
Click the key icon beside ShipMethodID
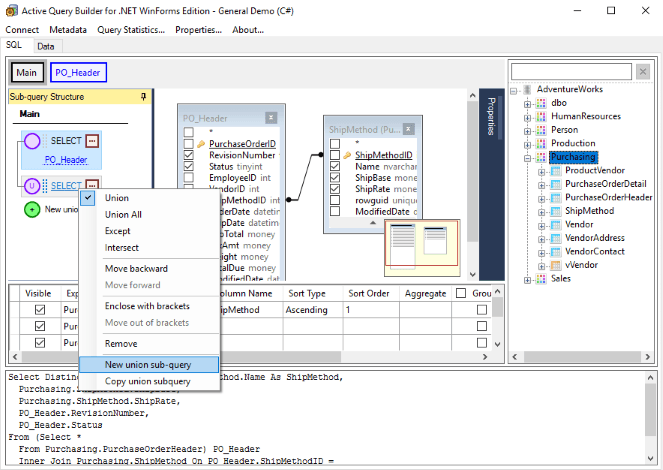(347, 155)
